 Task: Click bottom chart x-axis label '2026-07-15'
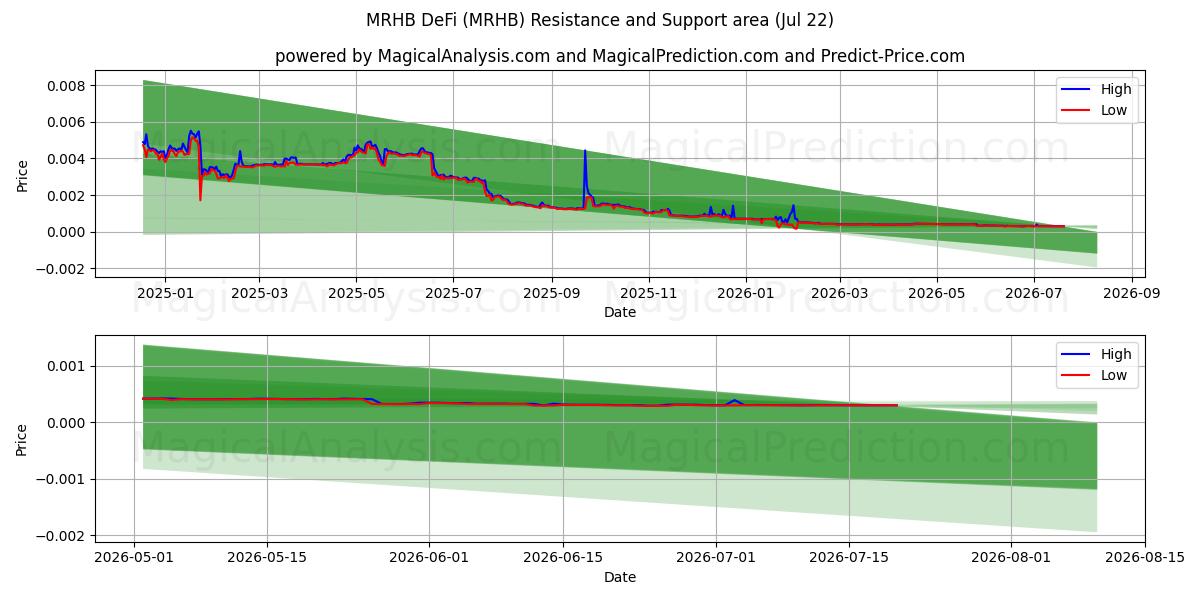click(x=848, y=559)
